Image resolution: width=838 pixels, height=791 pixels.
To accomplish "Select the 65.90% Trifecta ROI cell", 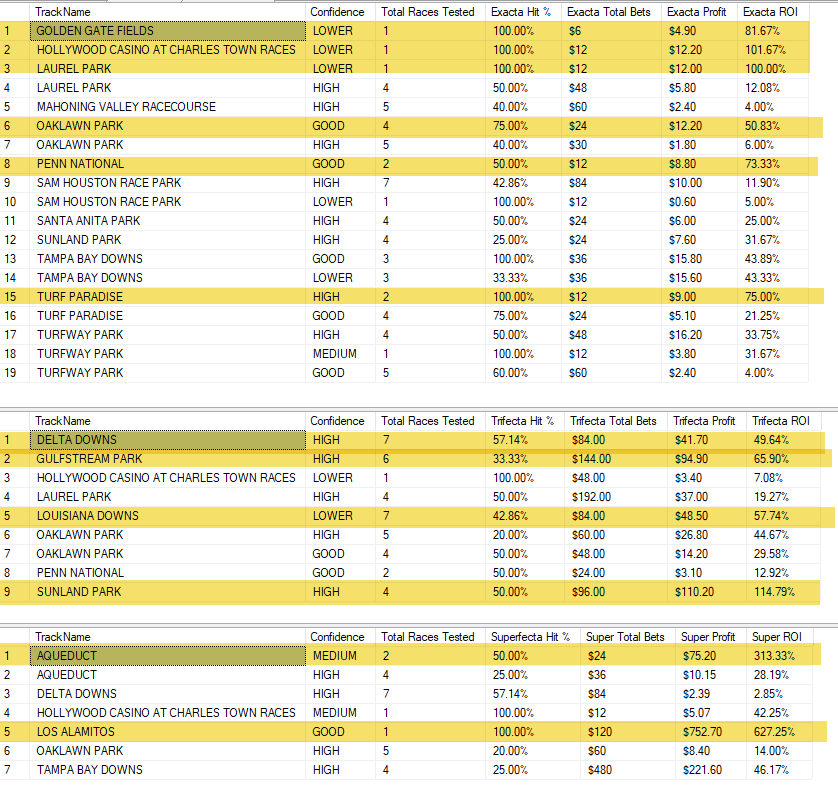I will tap(783, 459).
